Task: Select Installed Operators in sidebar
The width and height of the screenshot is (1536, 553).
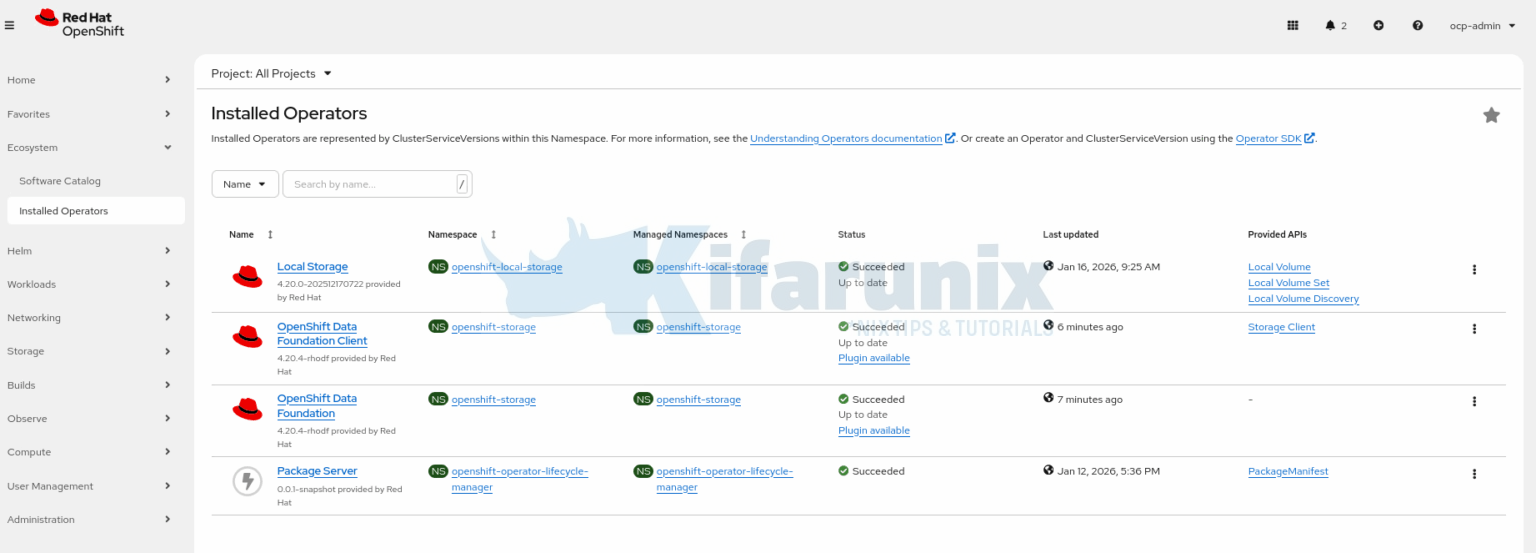Action: 95,211
